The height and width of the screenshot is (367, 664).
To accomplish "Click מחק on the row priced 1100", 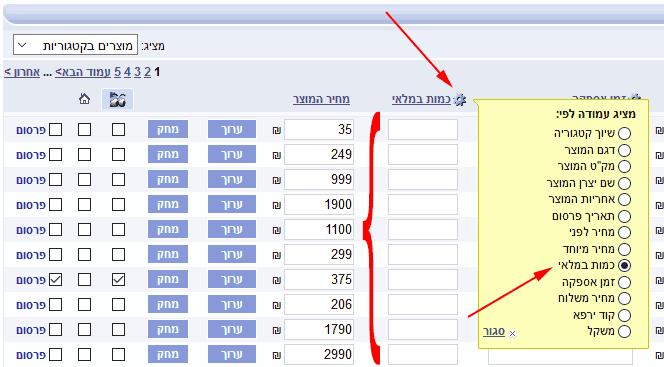I will 168,229.
